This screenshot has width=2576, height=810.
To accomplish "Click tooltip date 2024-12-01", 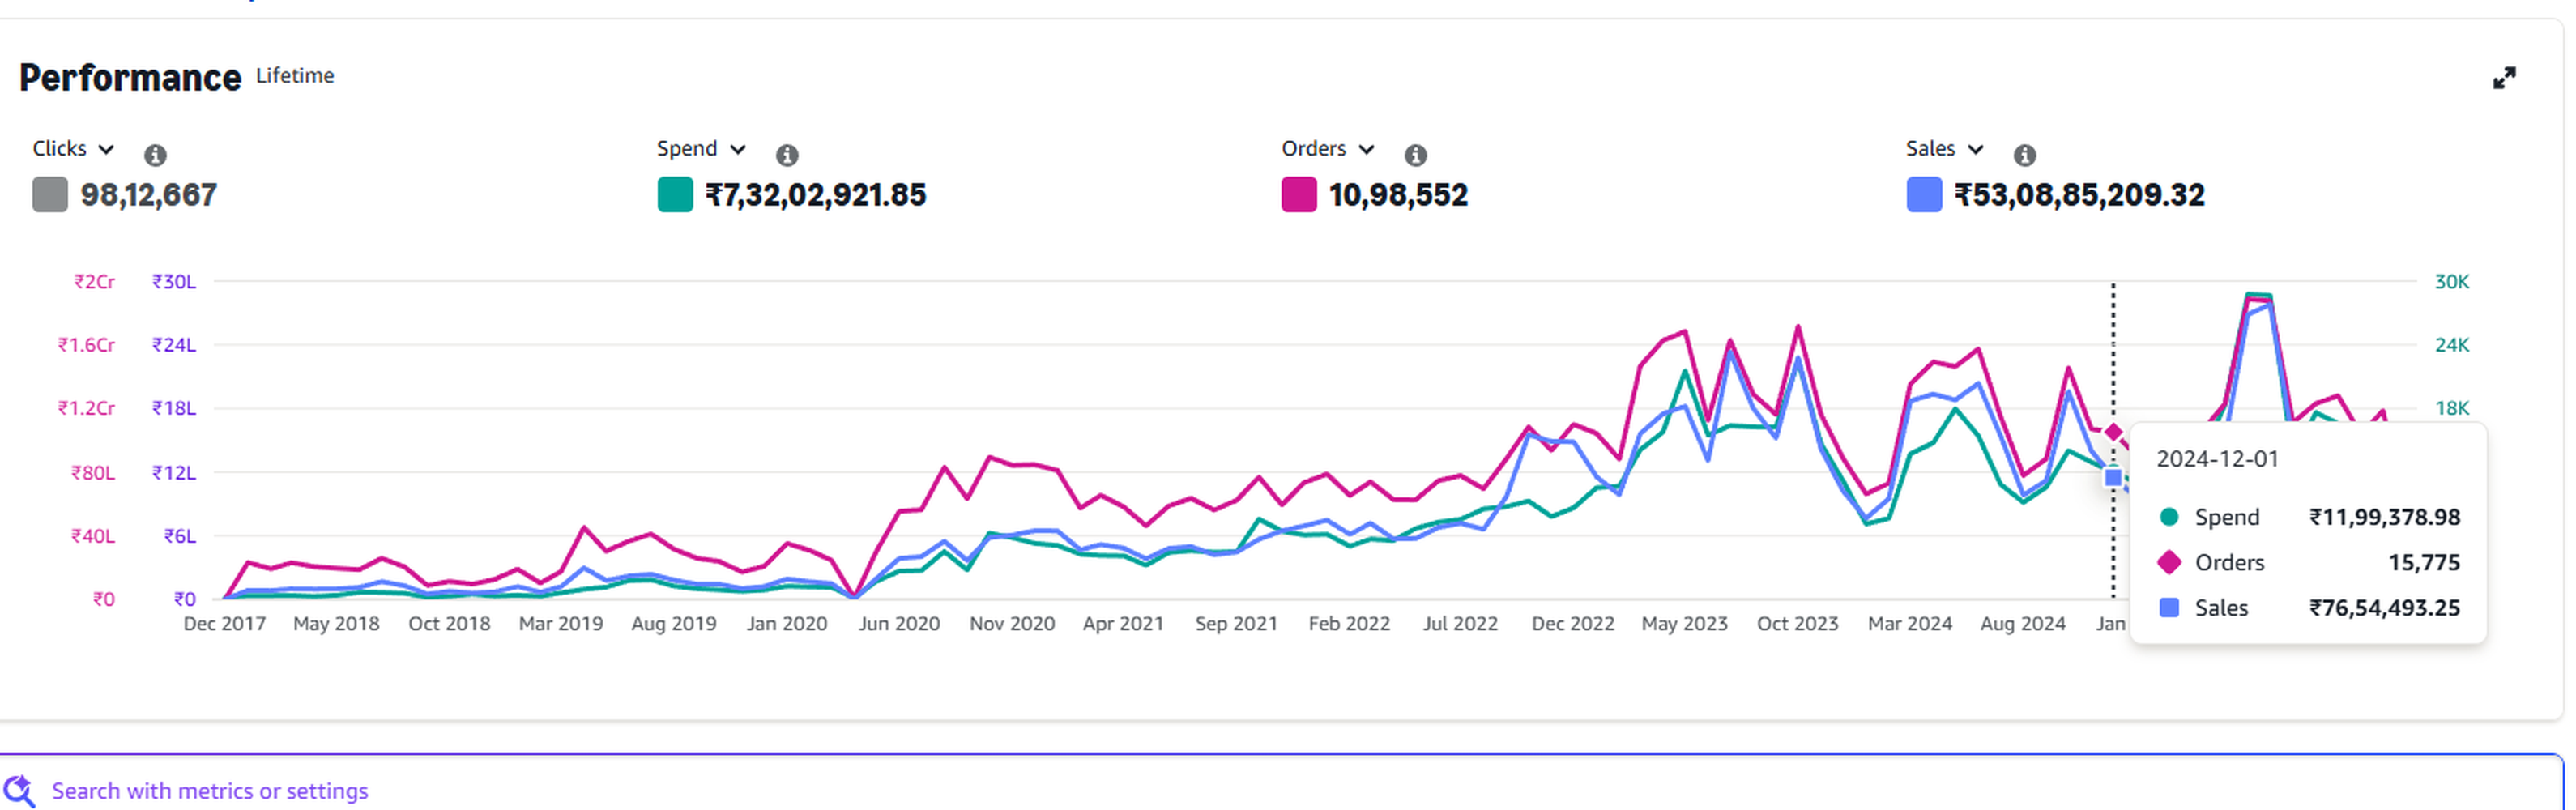I will click(2217, 459).
